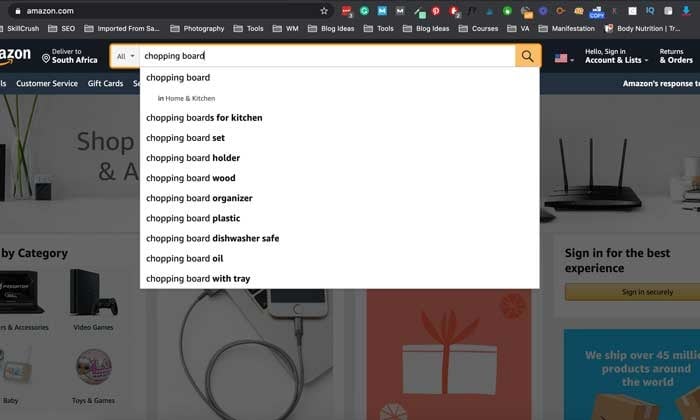The image size is (700, 420).
Task: Click the orange magnifier search button
Action: 528,56
